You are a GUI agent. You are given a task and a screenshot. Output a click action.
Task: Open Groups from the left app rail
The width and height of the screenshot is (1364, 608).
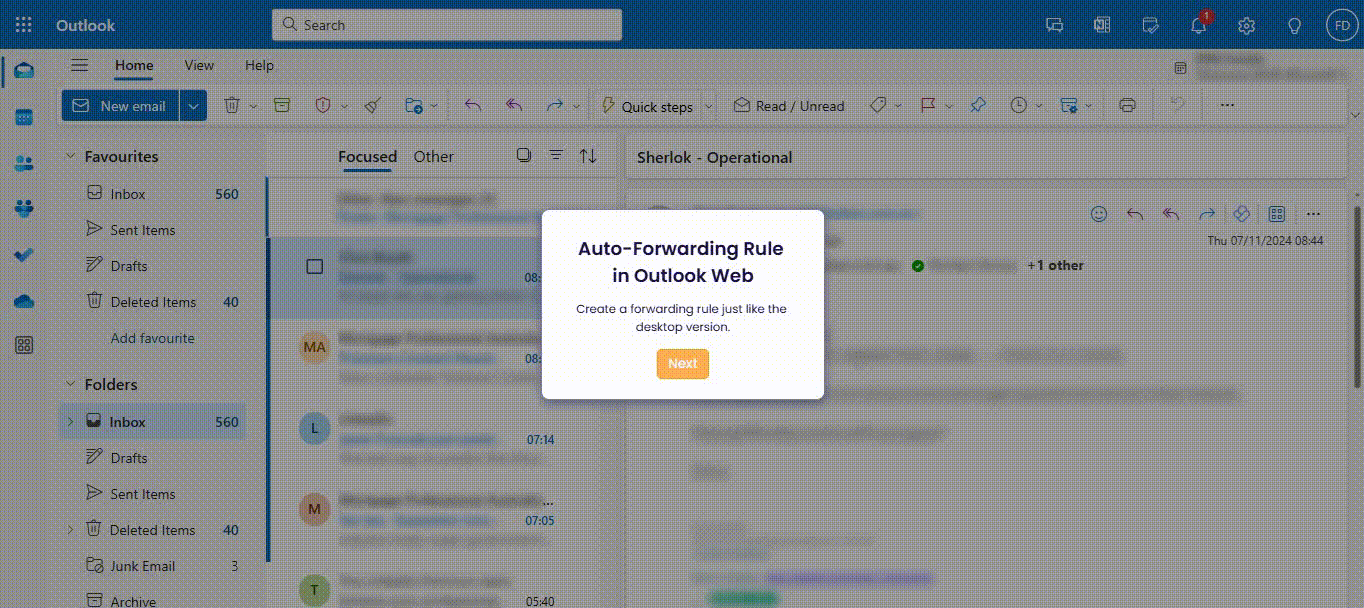24,209
